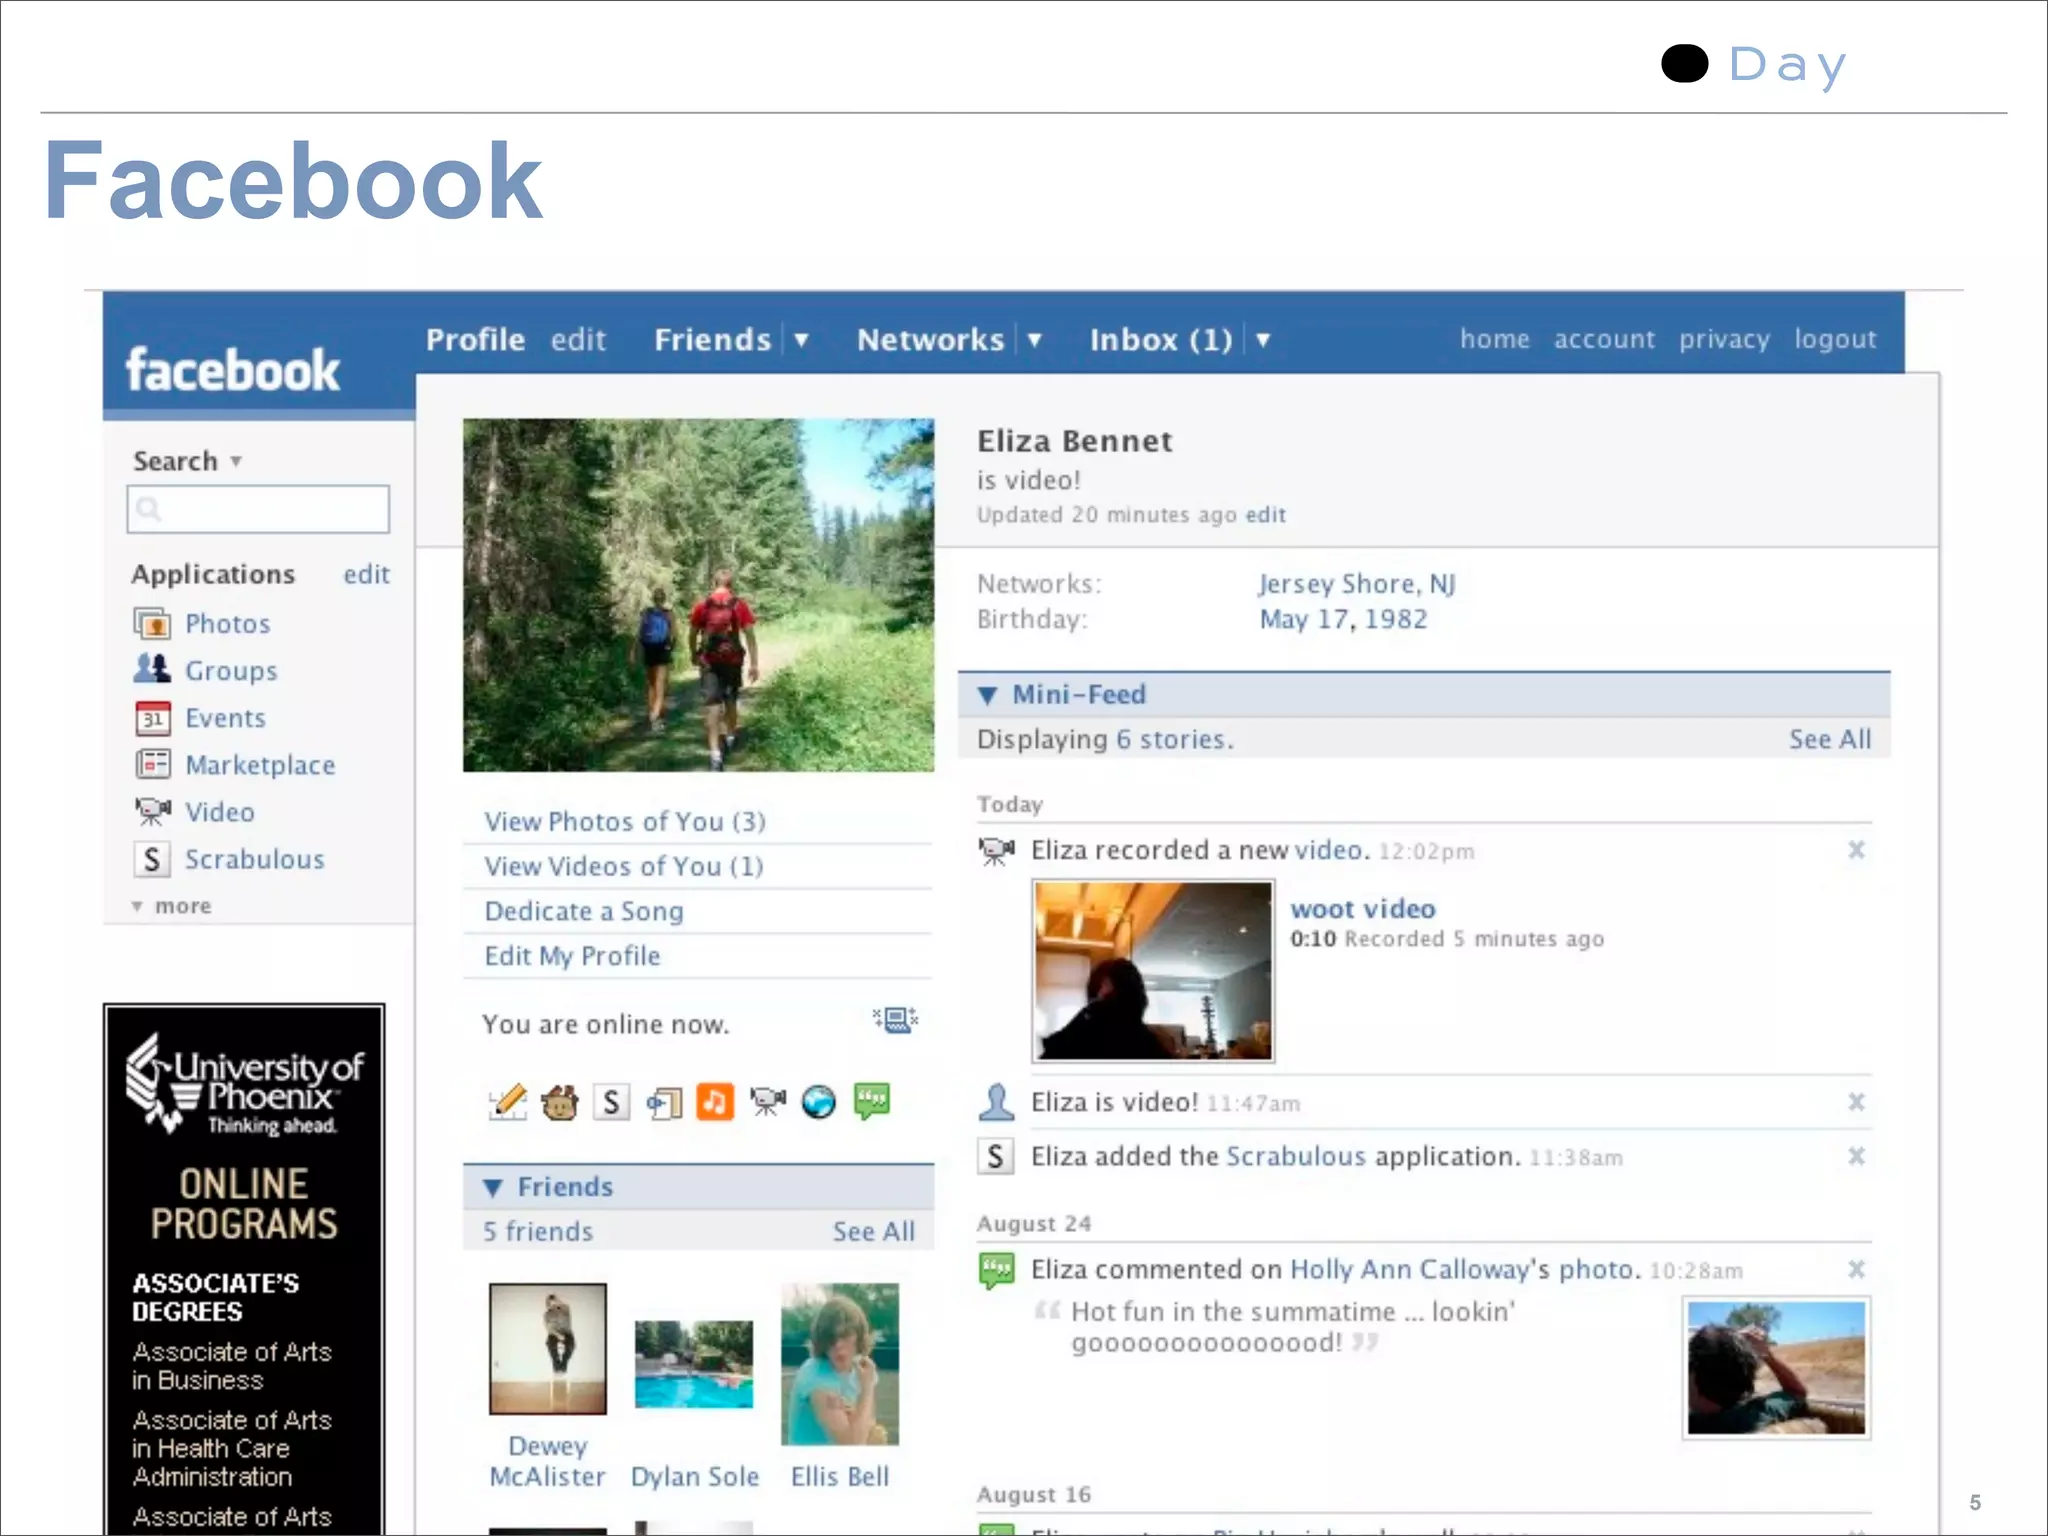Open privacy link
2048x1536 pixels.
[1724, 340]
